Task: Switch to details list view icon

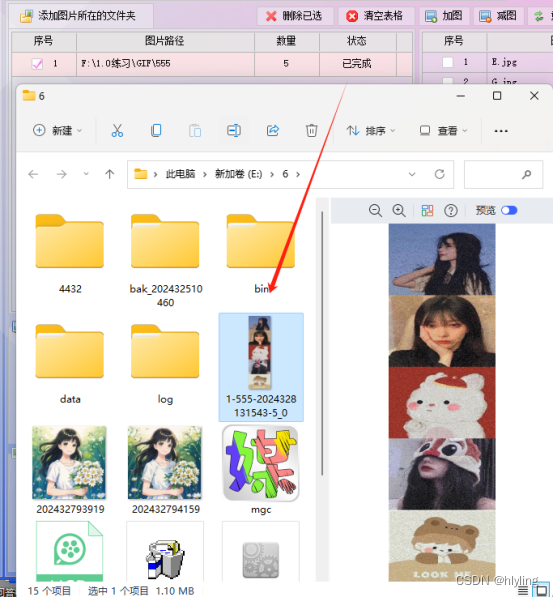Action: pyautogui.click(x=523, y=591)
